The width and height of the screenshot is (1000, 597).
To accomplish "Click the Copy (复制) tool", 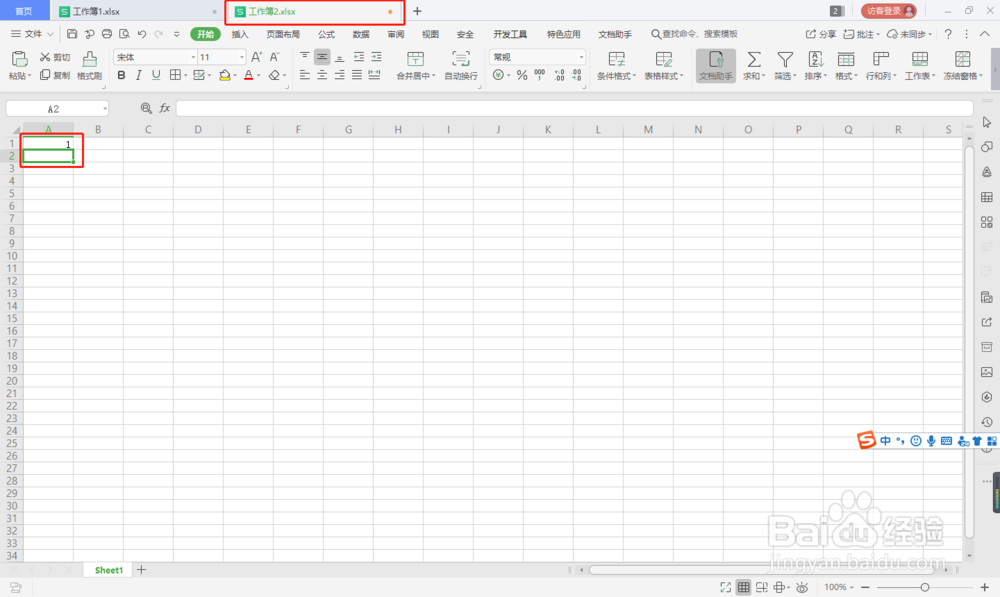I will tap(55, 75).
